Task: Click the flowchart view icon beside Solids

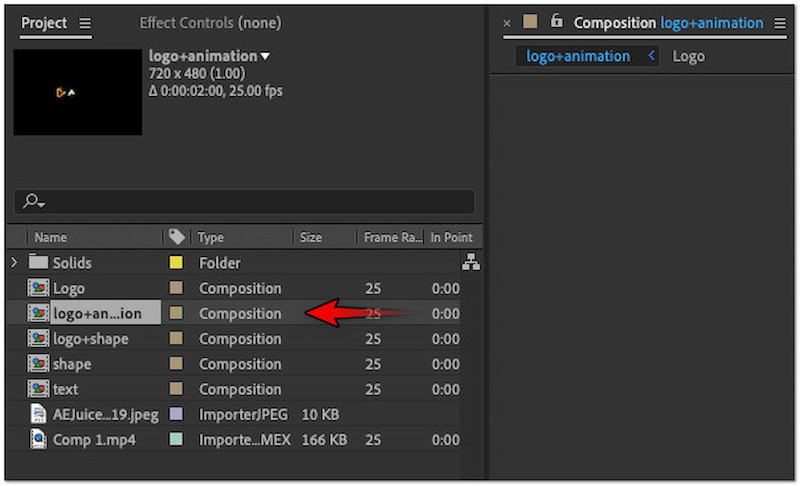Action: point(470,263)
